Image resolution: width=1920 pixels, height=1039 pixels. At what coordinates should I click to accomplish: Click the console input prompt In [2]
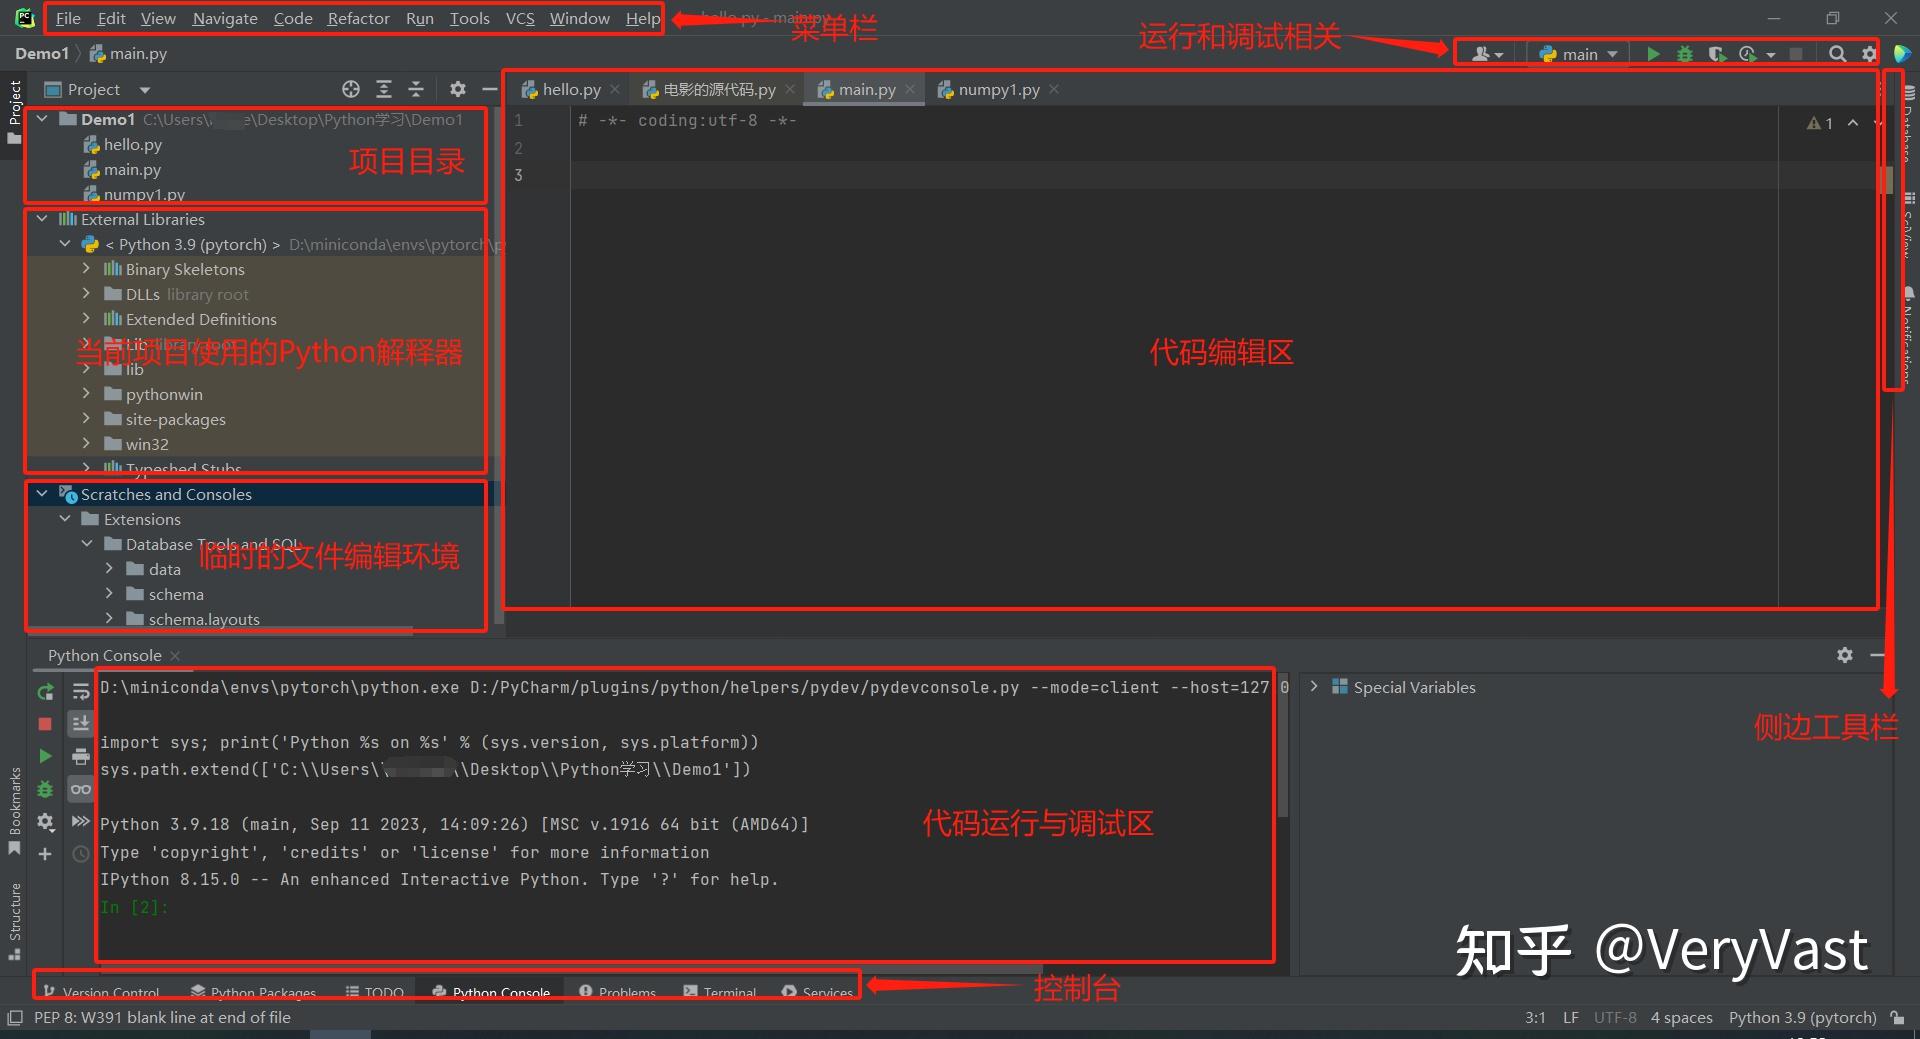point(135,907)
